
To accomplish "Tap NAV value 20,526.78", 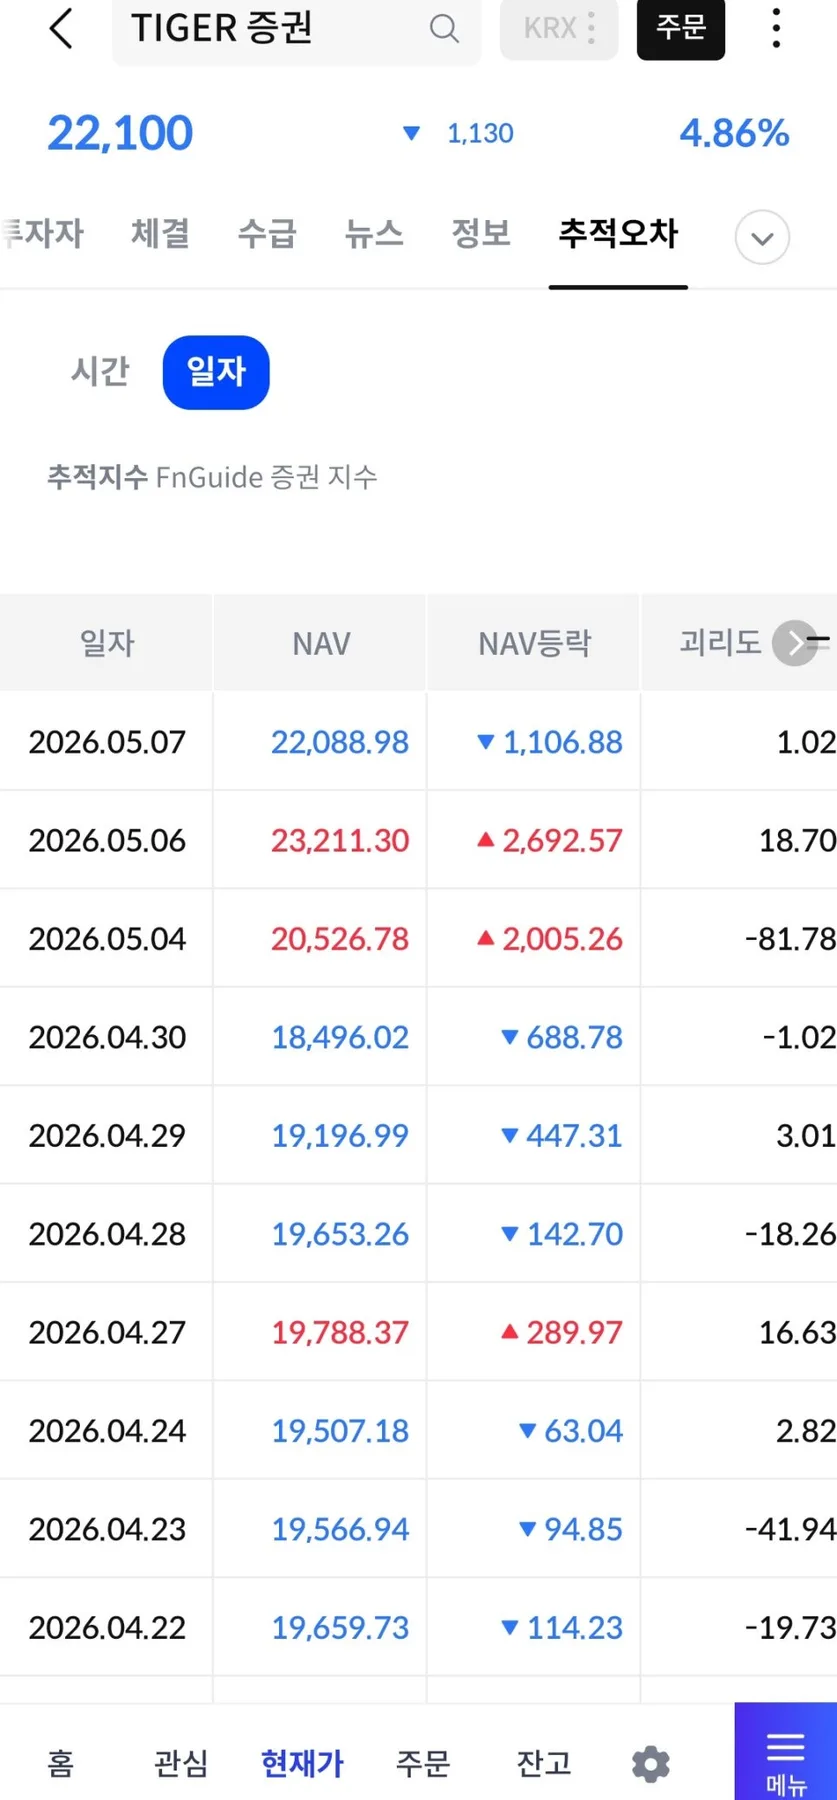I will (x=340, y=939).
